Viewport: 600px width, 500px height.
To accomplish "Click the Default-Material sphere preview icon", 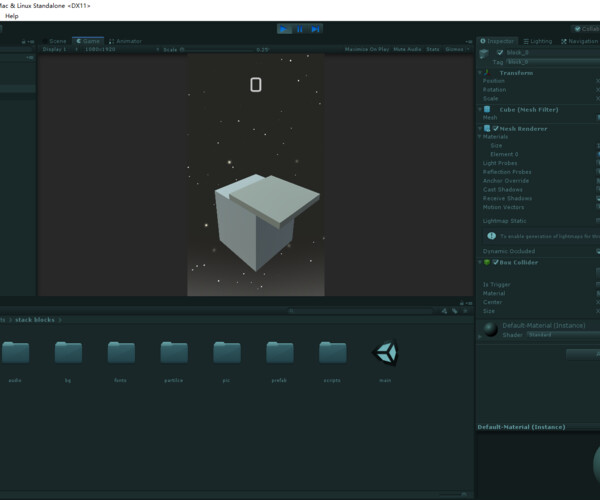I will tap(490, 329).
